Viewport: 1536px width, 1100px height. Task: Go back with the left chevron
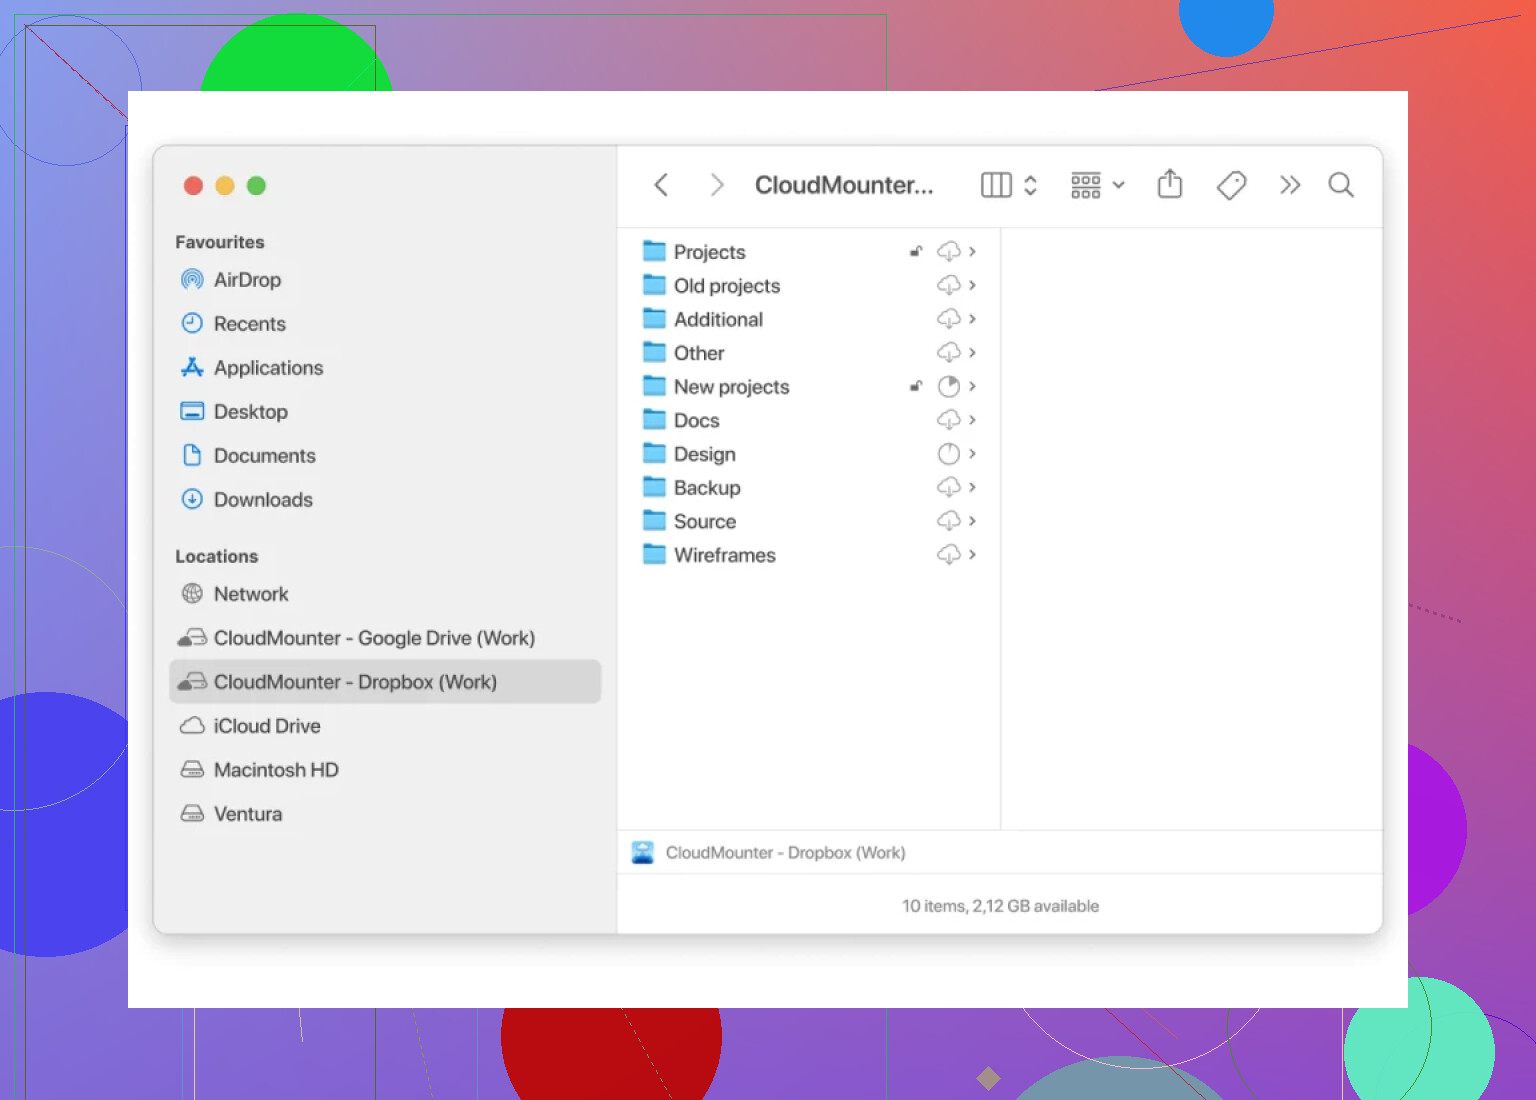click(661, 185)
